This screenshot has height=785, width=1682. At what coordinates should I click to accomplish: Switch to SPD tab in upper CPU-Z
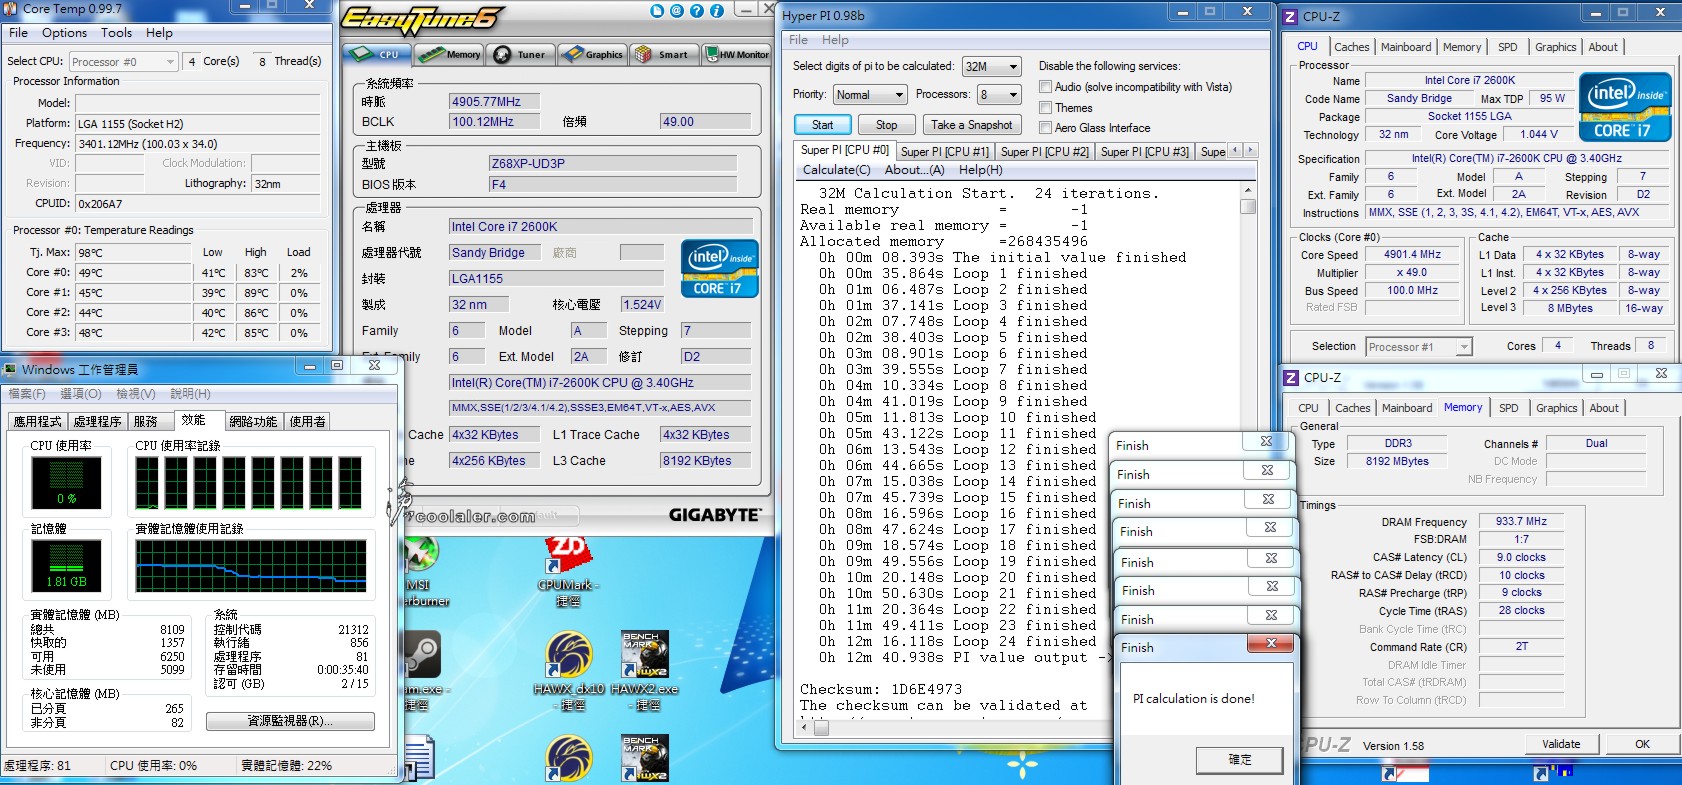click(1508, 47)
